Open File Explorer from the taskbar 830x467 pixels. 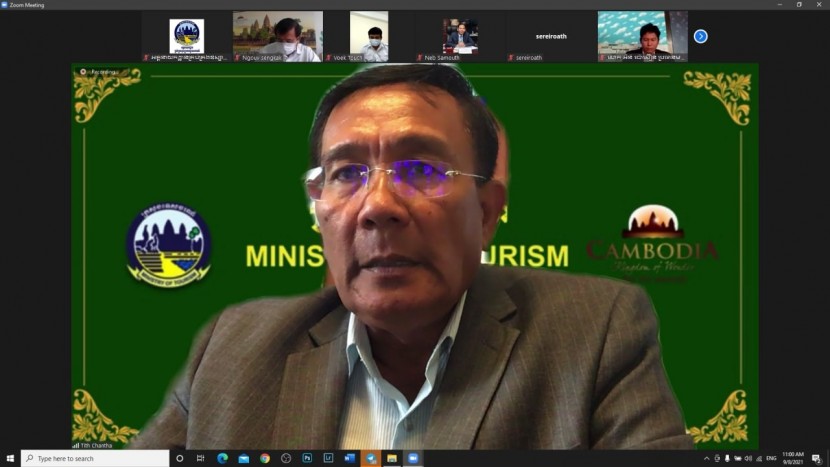pyautogui.click(x=392, y=458)
